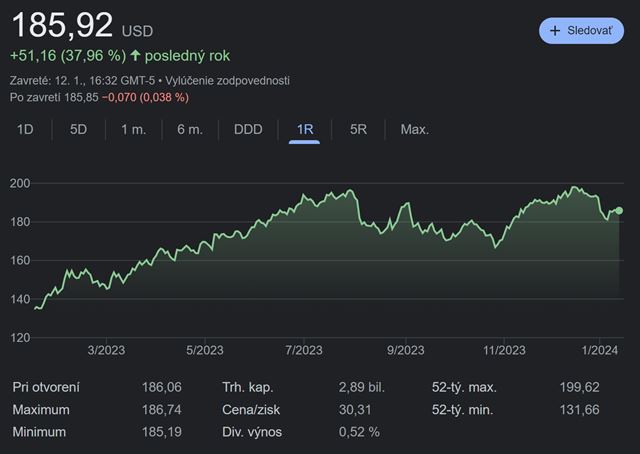
Task: Open the Vylúčenie zodpovednosti disclaimer link
Action: 229,80
